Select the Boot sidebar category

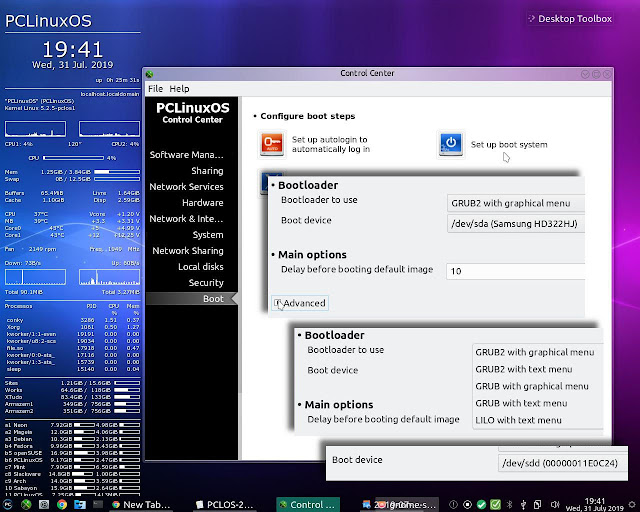pyautogui.click(x=192, y=298)
